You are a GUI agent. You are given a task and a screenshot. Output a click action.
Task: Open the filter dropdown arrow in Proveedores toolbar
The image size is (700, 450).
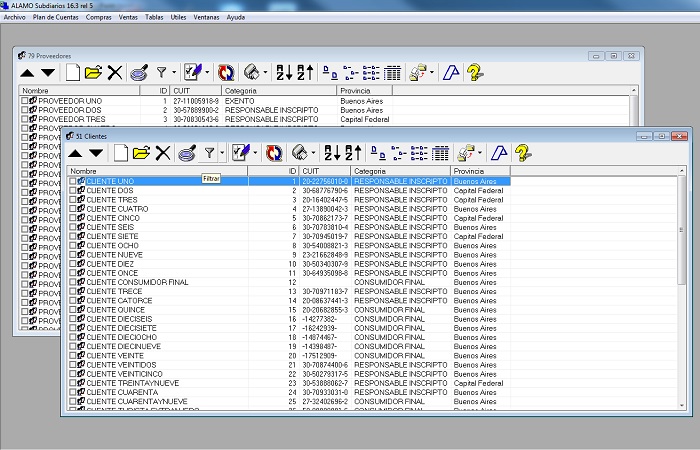pyautogui.click(x=174, y=72)
